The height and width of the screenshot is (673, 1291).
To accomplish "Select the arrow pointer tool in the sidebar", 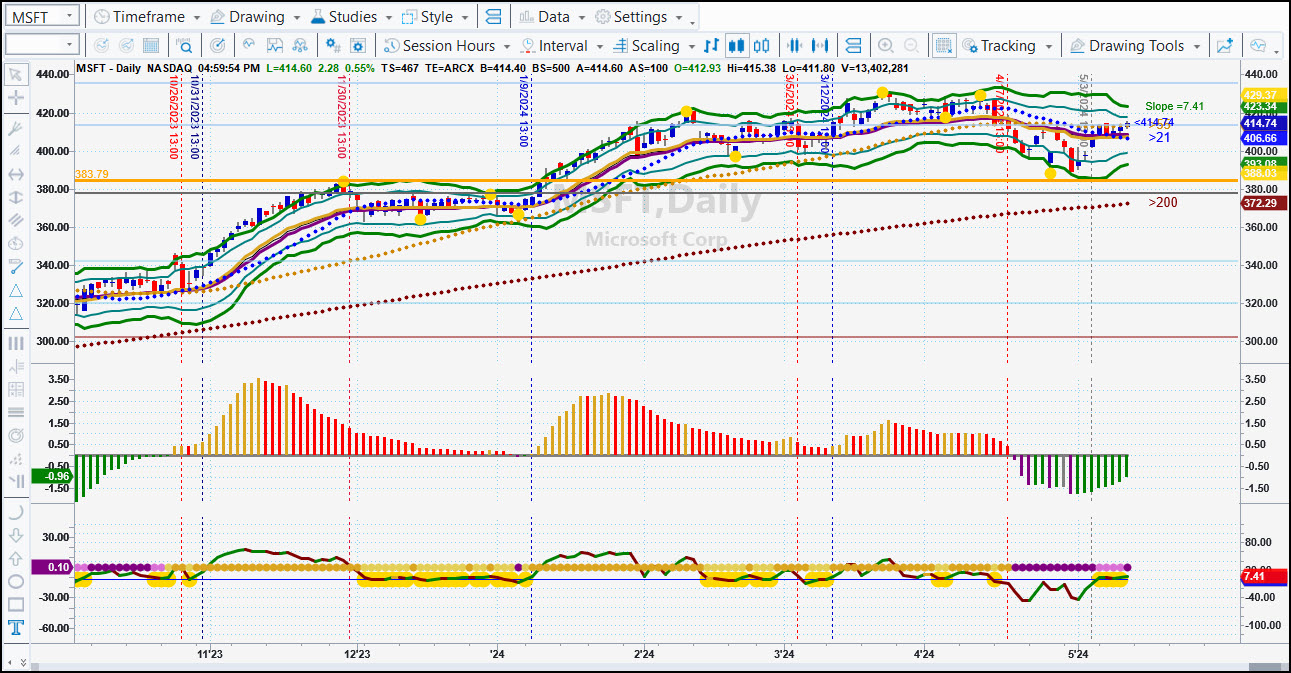I will pyautogui.click(x=15, y=74).
